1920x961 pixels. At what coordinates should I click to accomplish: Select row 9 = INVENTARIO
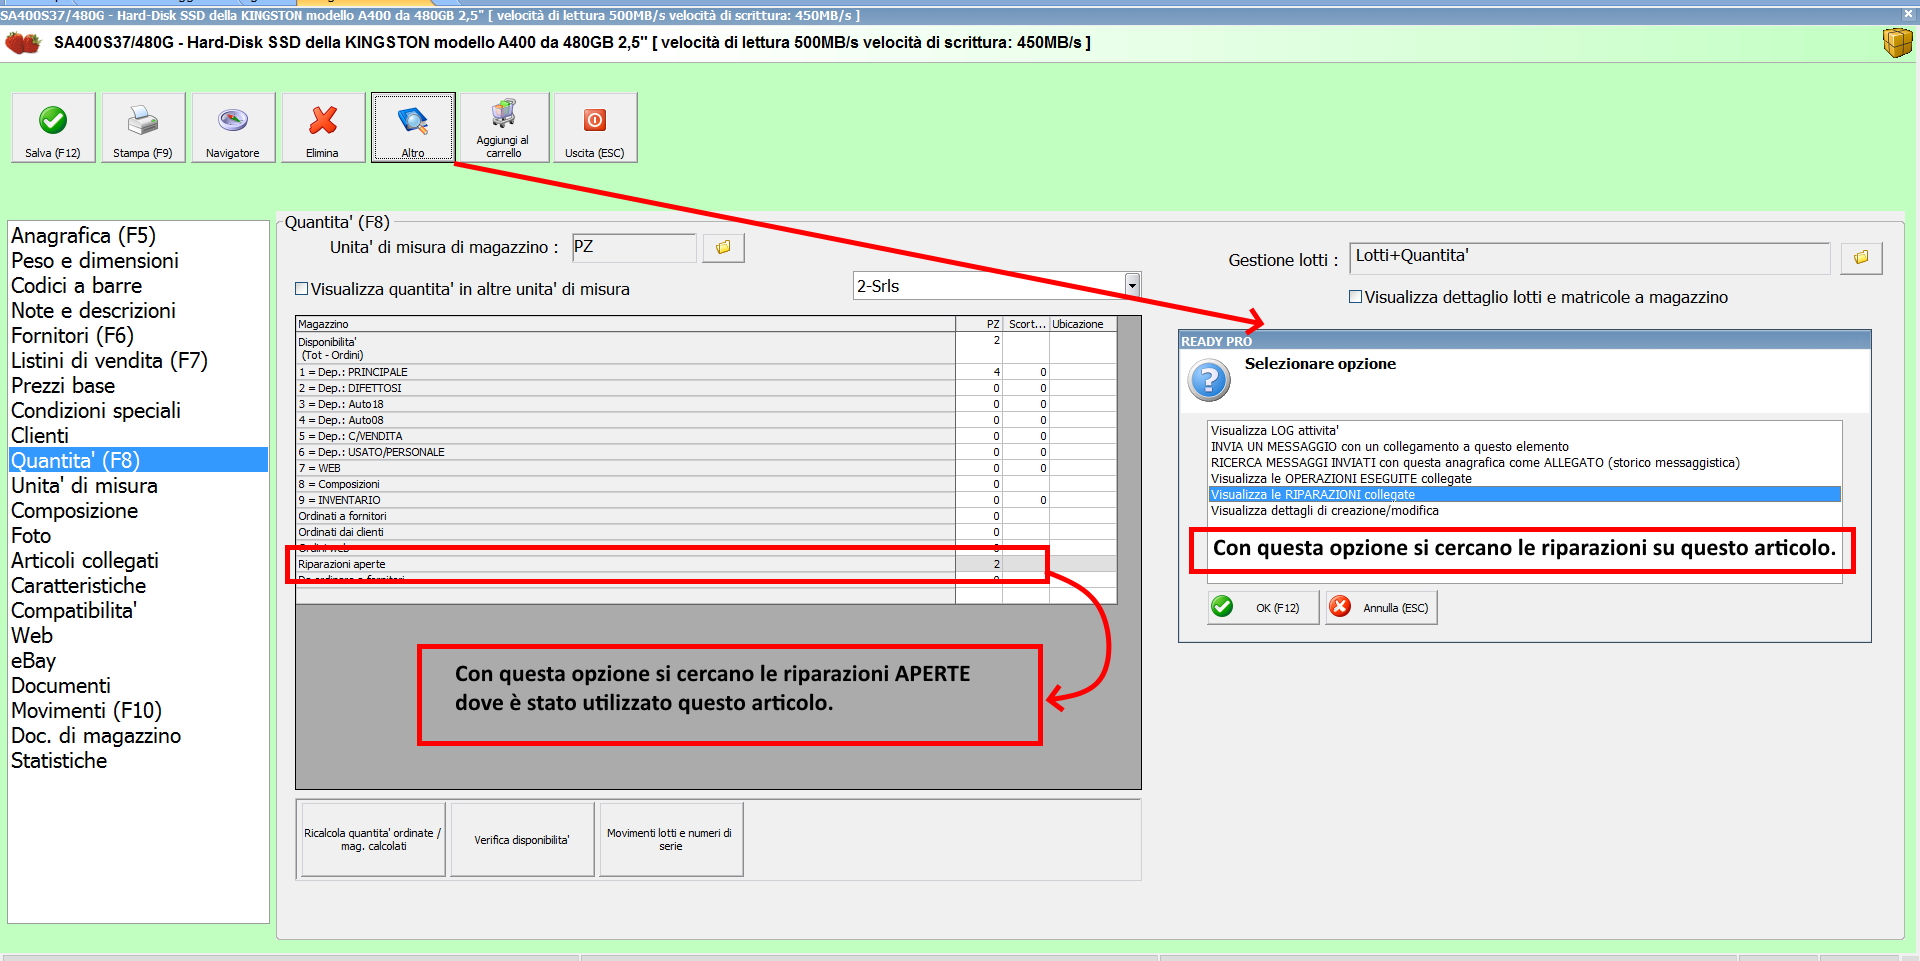[x=706, y=500]
